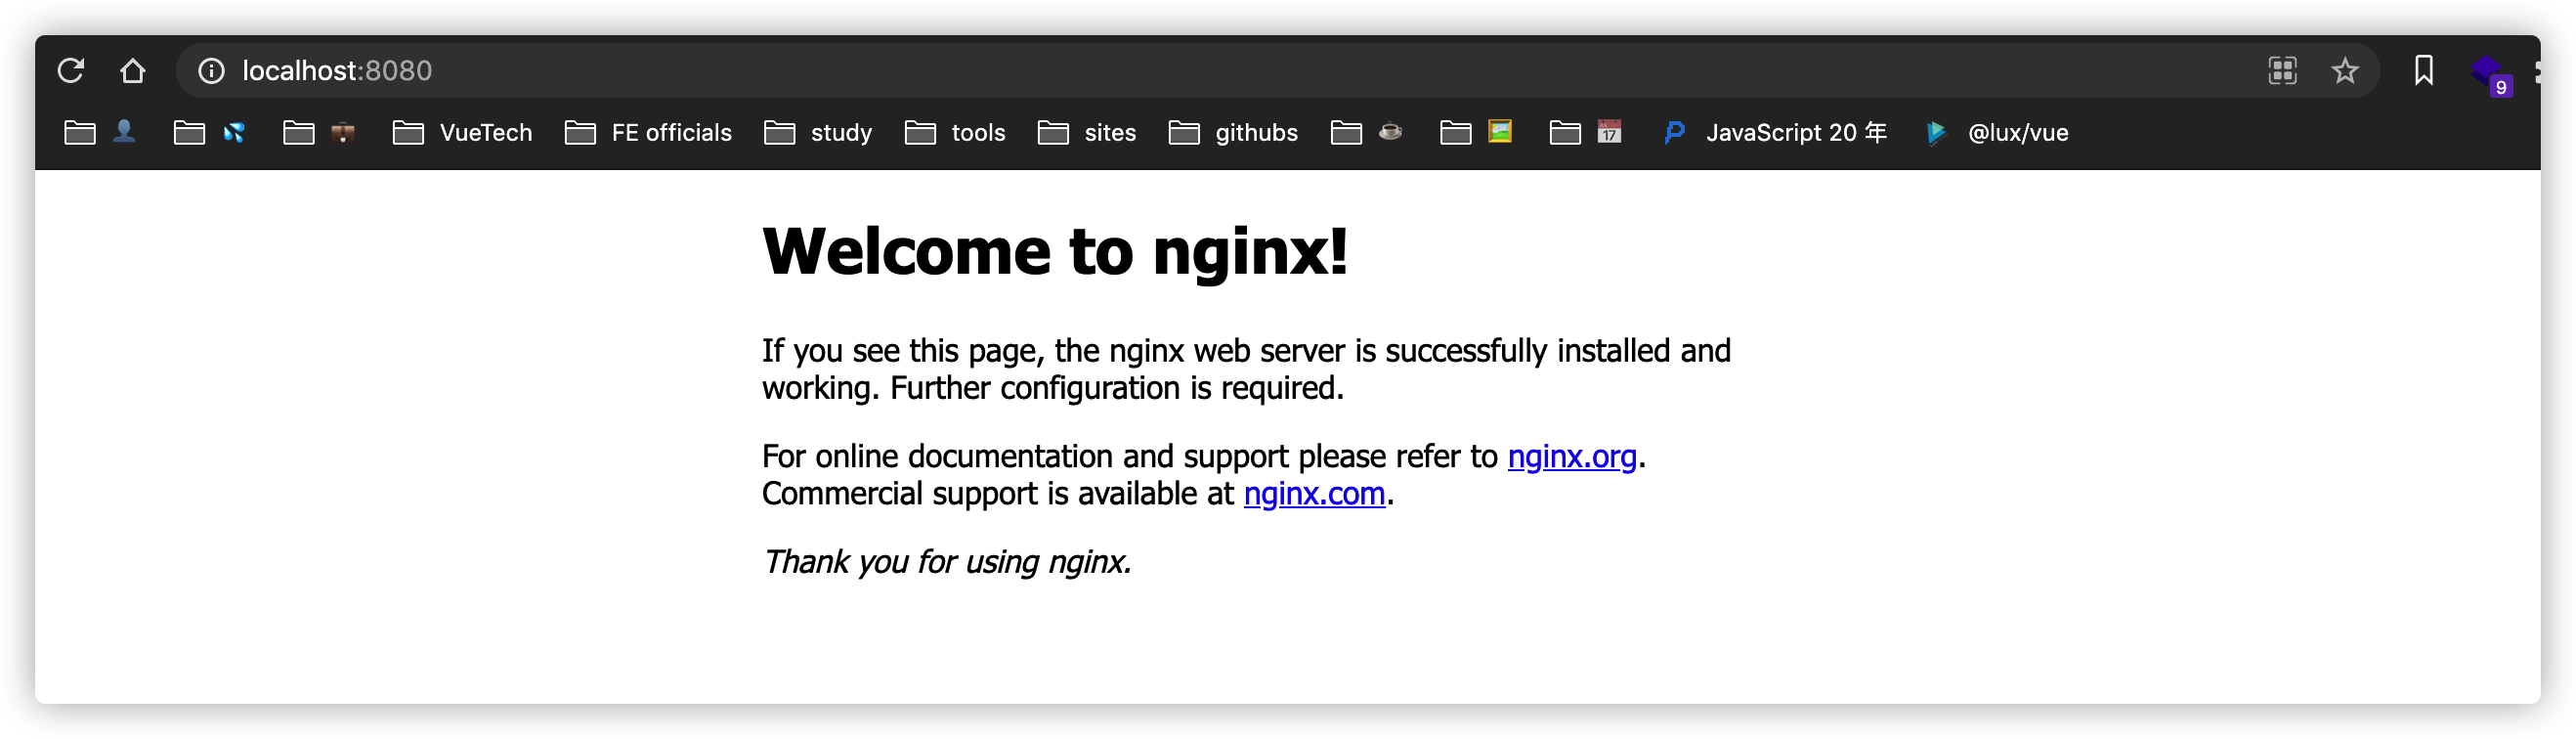Open the sites bookmark folder
This screenshot has height=739, width=2576.
(x=1087, y=133)
